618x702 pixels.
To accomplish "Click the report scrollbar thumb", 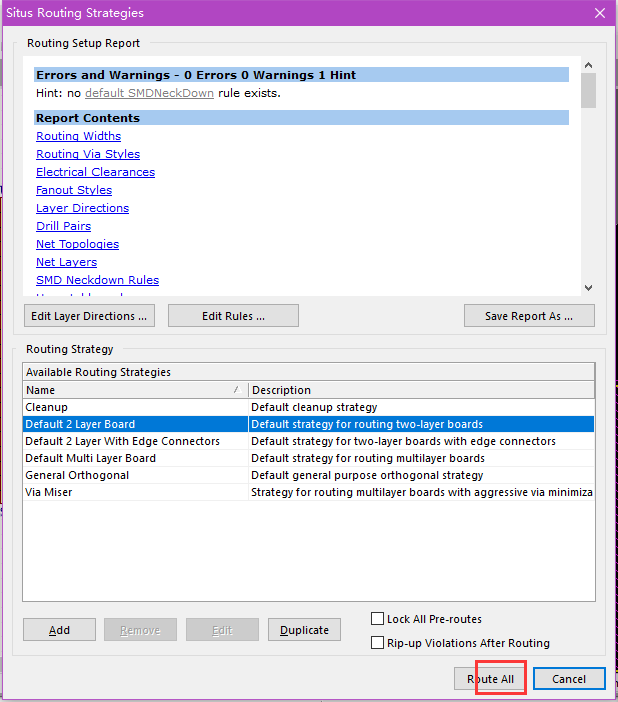I will (x=588, y=90).
